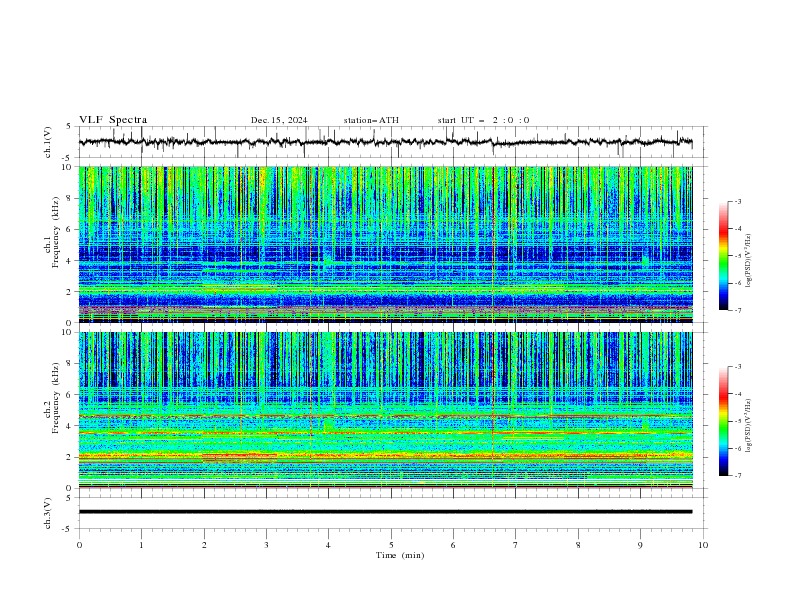Click time axis tick label '10'

pyautogui.click(x=703, y=545)
